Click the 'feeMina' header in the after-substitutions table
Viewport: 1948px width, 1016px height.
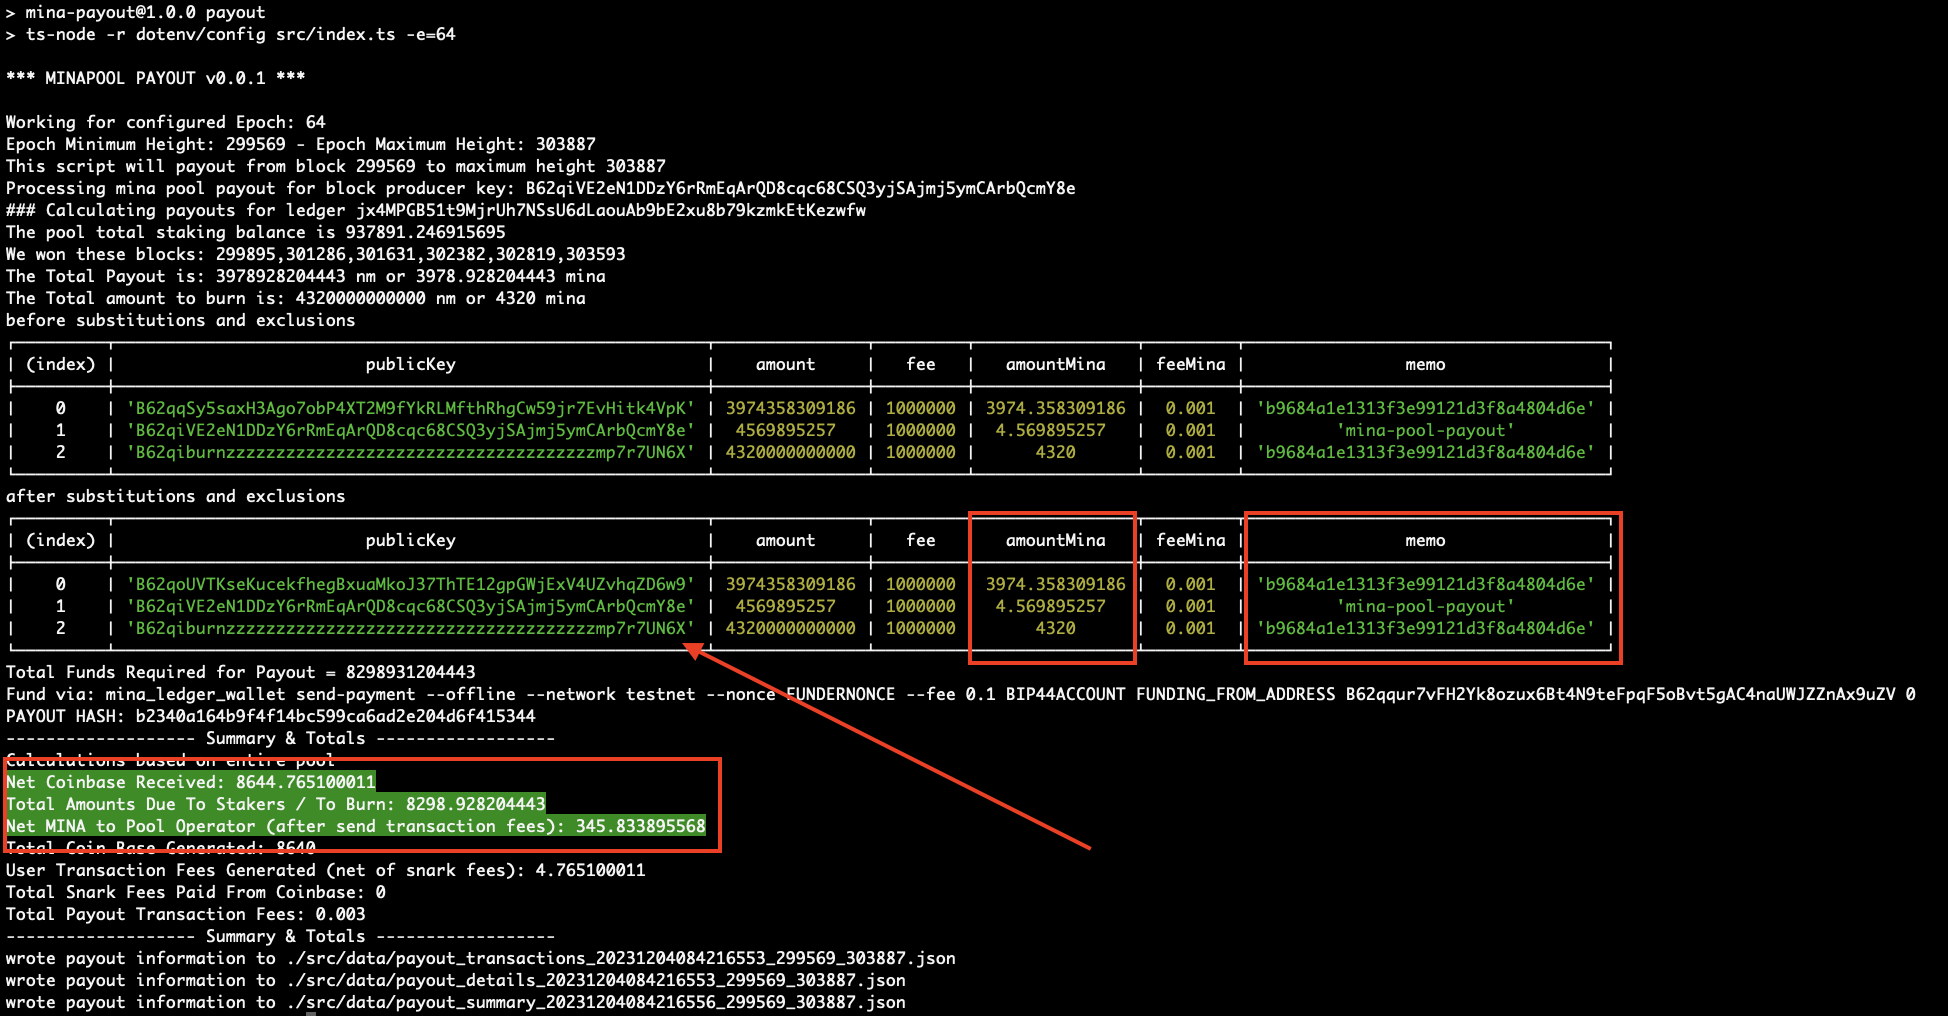pyautogui.click(x=1191, y=540)
